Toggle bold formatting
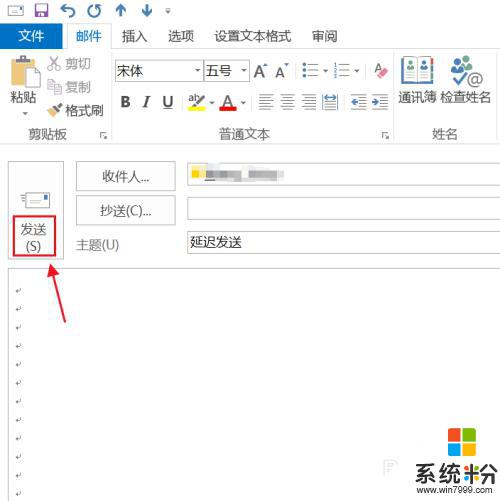The image size is (500, 501). [125, 102]
